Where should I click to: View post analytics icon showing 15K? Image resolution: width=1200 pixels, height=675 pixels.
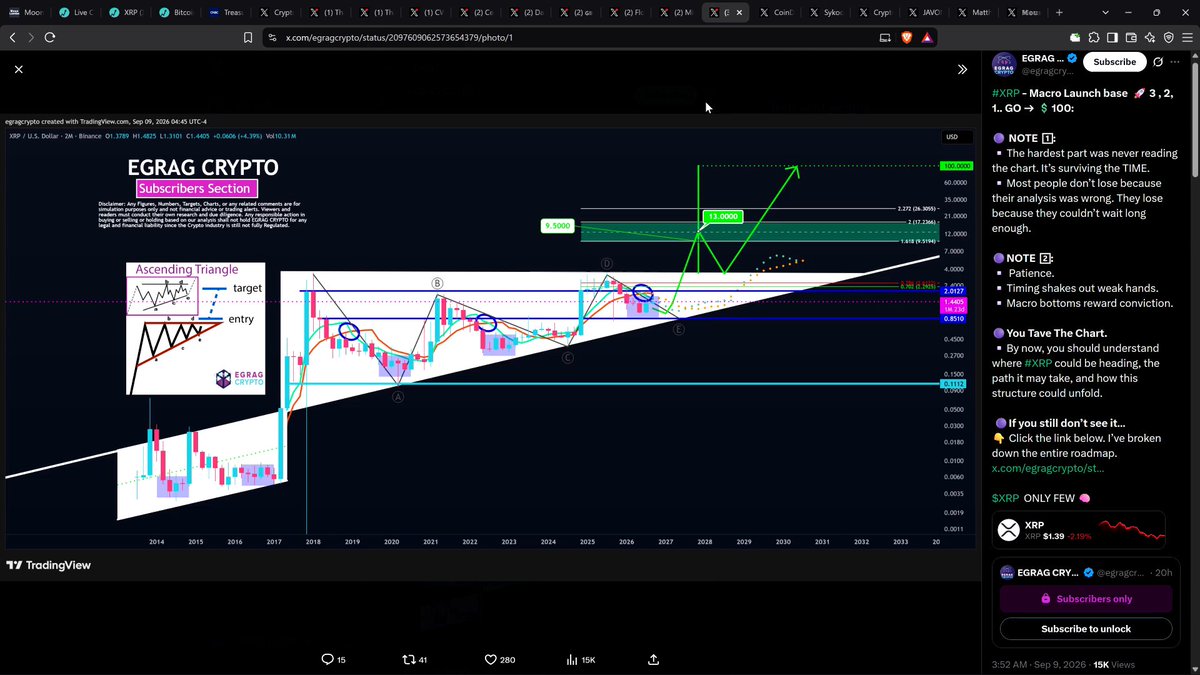(581, 659)
